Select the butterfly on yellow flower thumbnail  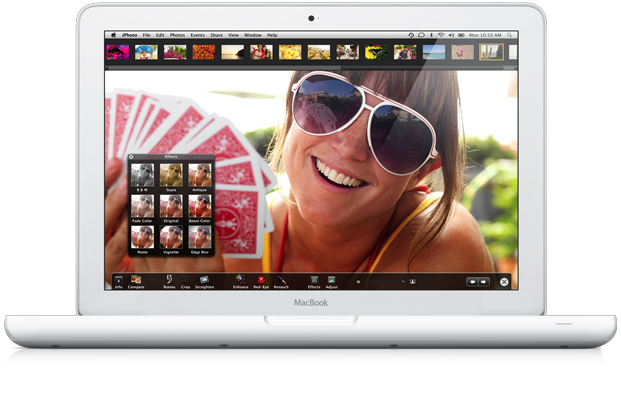[376, 52]
